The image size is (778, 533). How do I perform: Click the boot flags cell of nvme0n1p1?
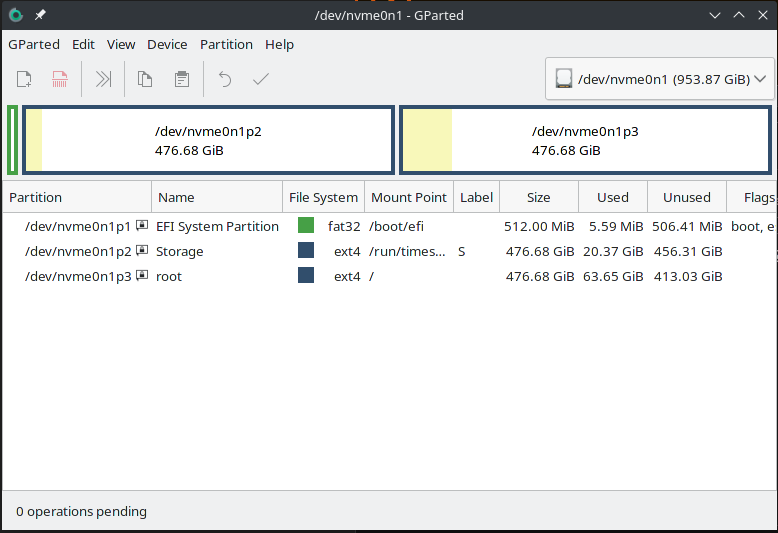click(753, 227)
